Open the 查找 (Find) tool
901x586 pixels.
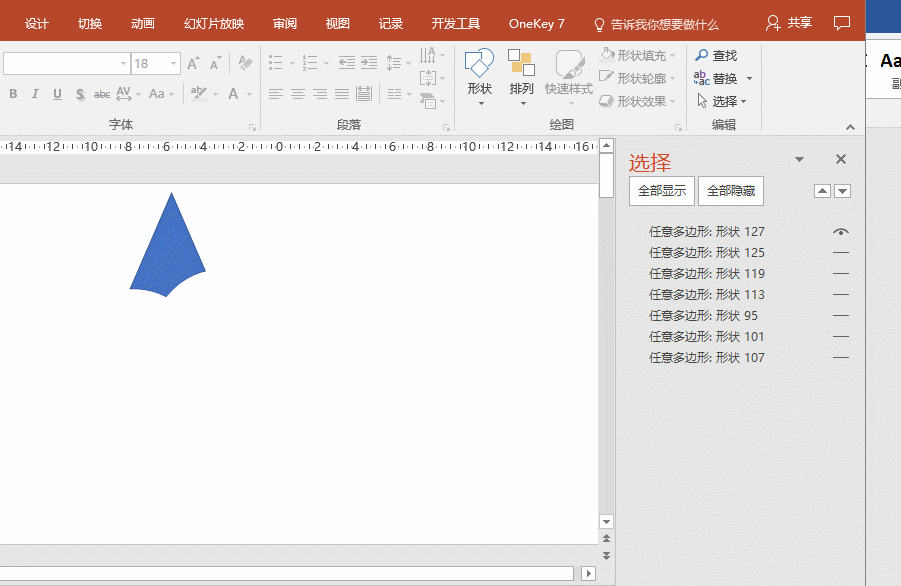[716, 56]
